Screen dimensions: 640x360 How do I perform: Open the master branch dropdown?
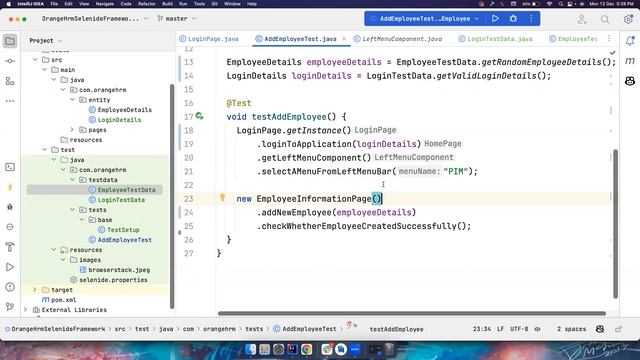pos(176,19)
